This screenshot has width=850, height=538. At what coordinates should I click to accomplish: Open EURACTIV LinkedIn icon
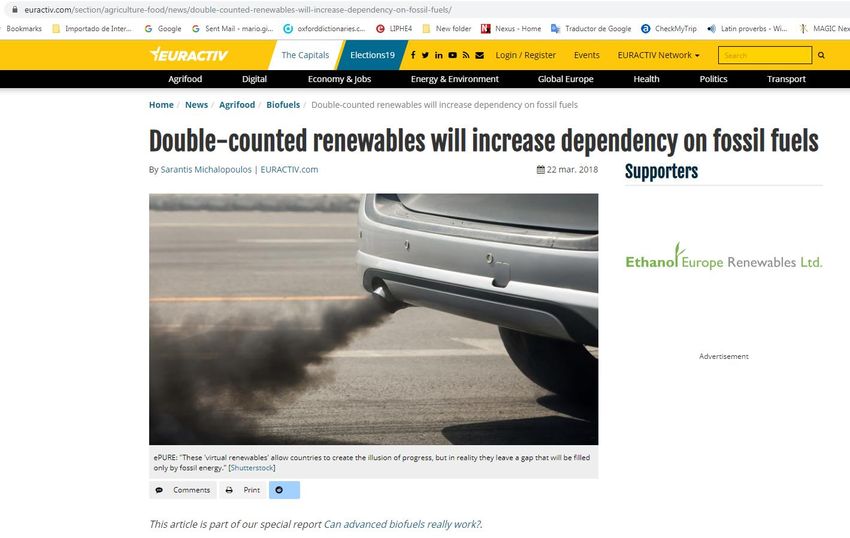439,55
